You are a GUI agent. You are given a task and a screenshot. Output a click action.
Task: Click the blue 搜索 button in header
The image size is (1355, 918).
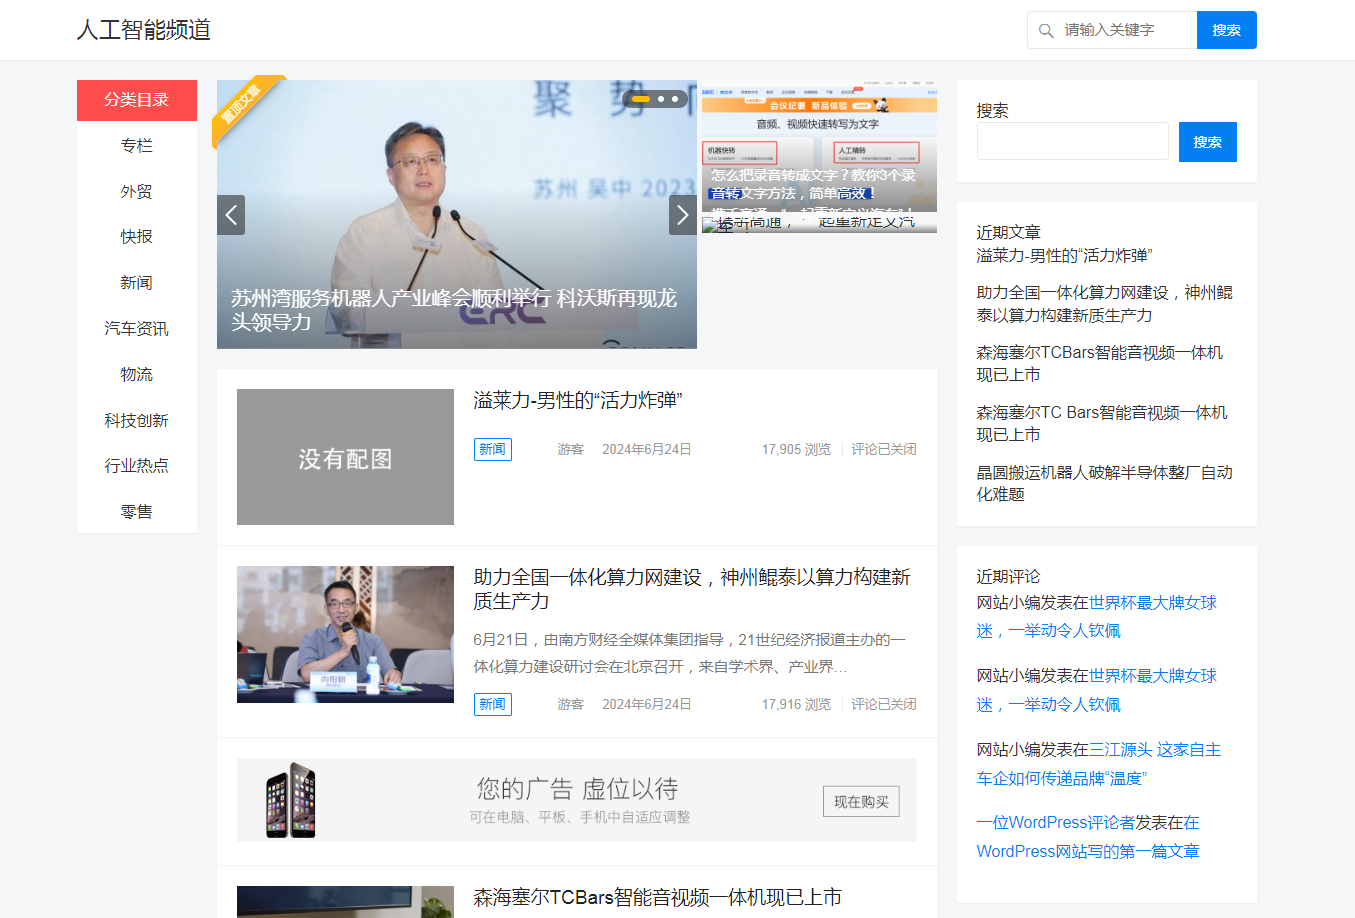click(x=1227, y=30)
